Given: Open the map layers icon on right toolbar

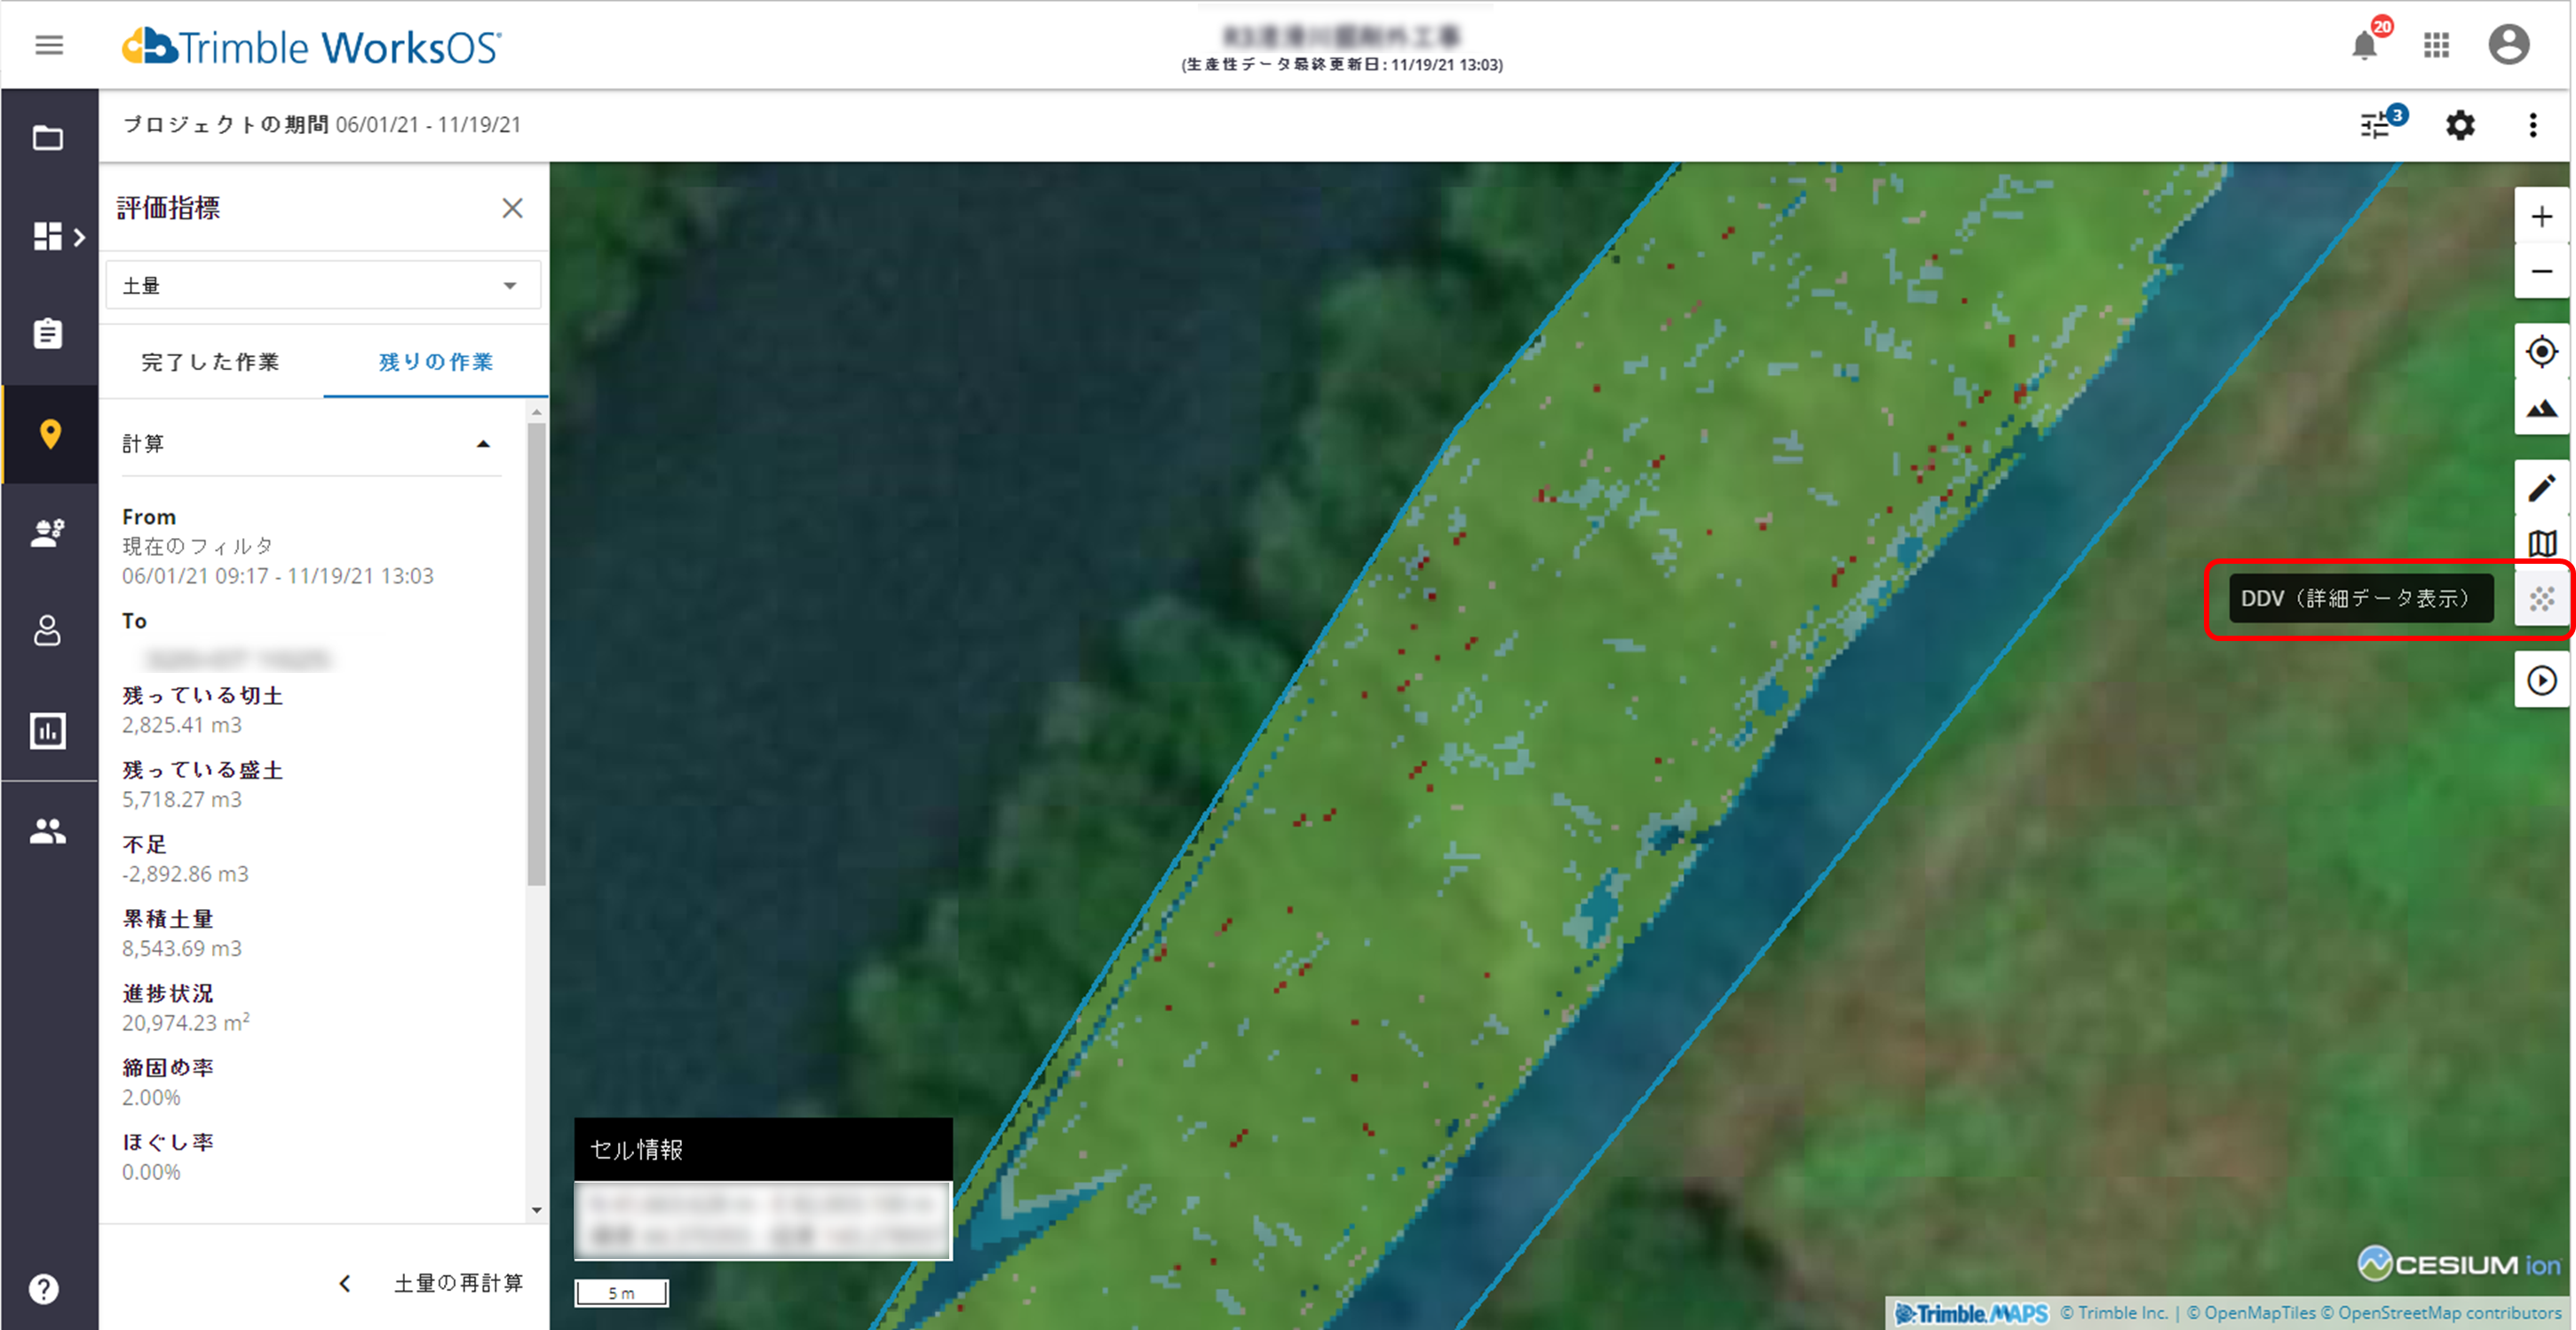Looking at the screenshot, I should (x=2541, y=543).
